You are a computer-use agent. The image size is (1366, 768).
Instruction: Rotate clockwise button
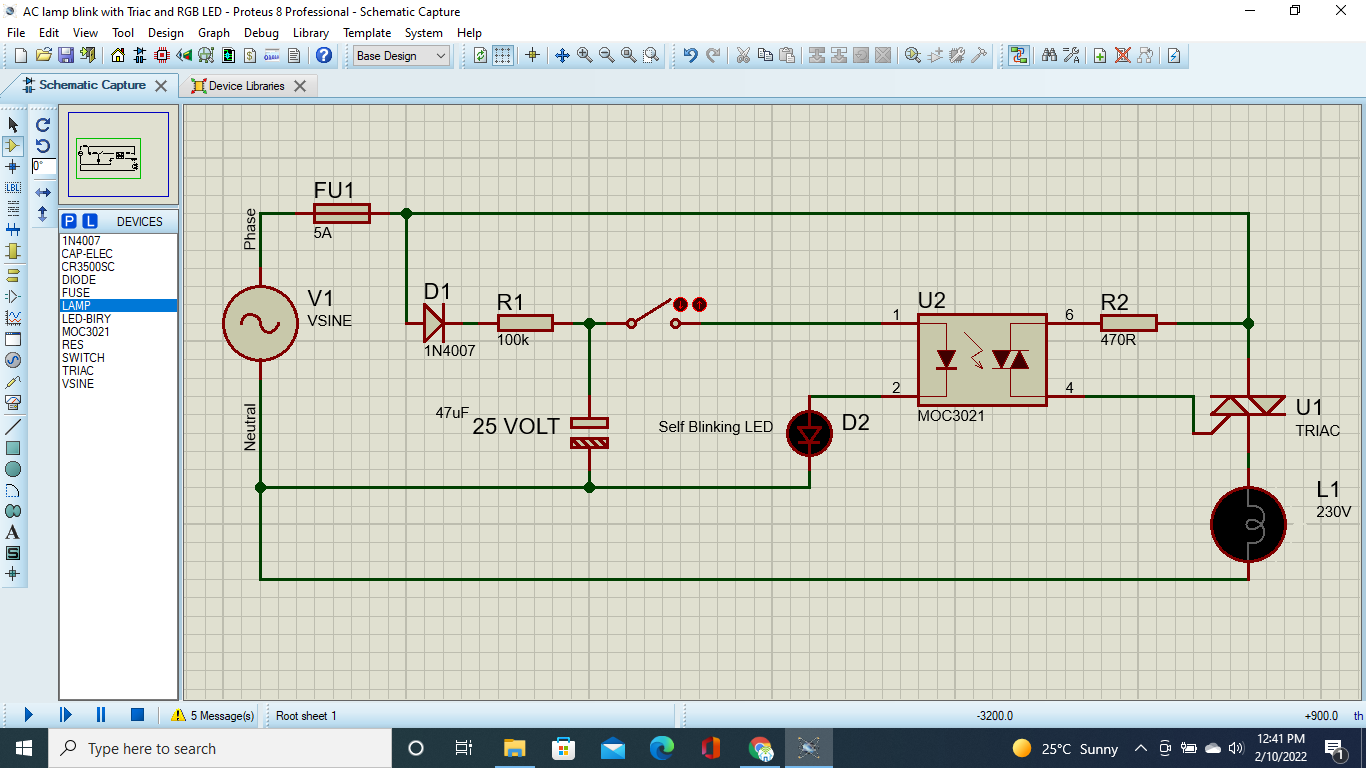(43, 125)
